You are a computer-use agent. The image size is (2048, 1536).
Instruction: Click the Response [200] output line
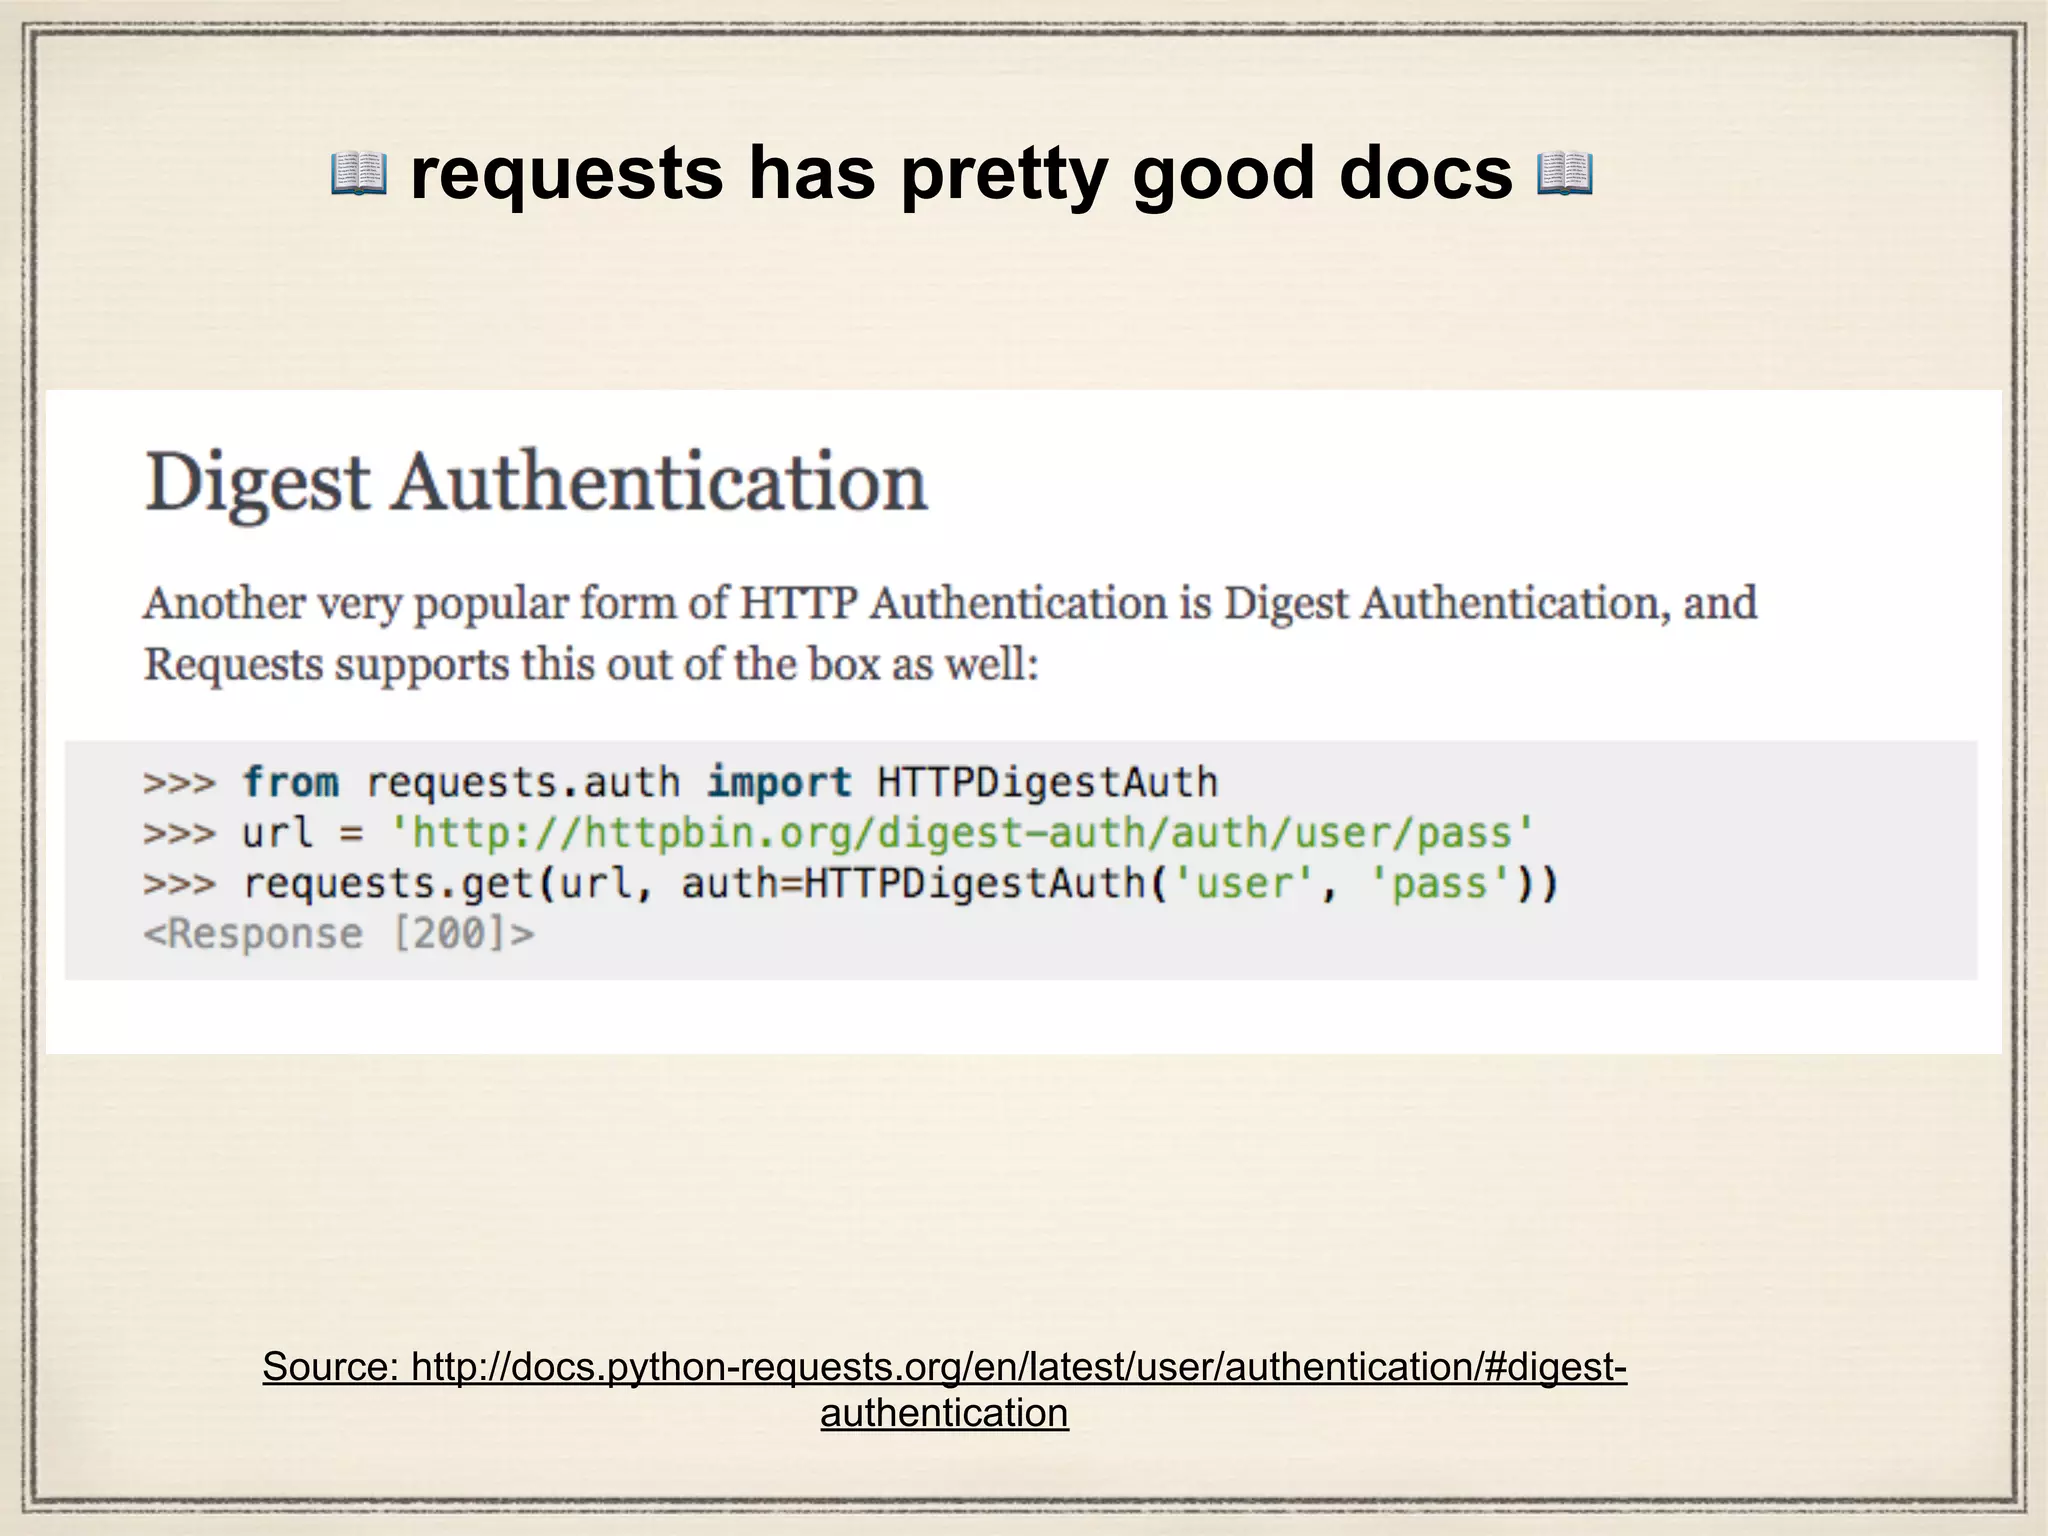(339, 934)
